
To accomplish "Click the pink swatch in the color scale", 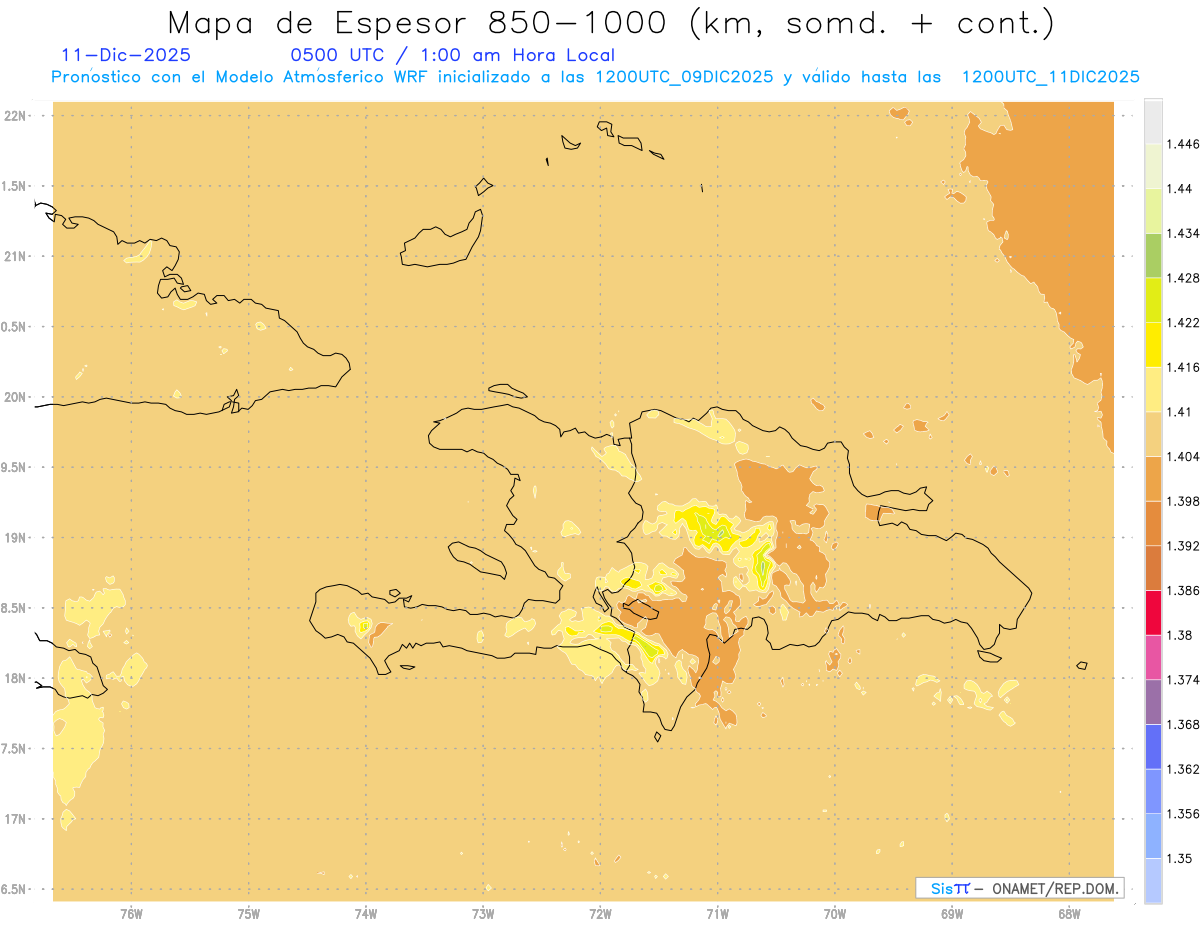I will (x=1153, y=656).
